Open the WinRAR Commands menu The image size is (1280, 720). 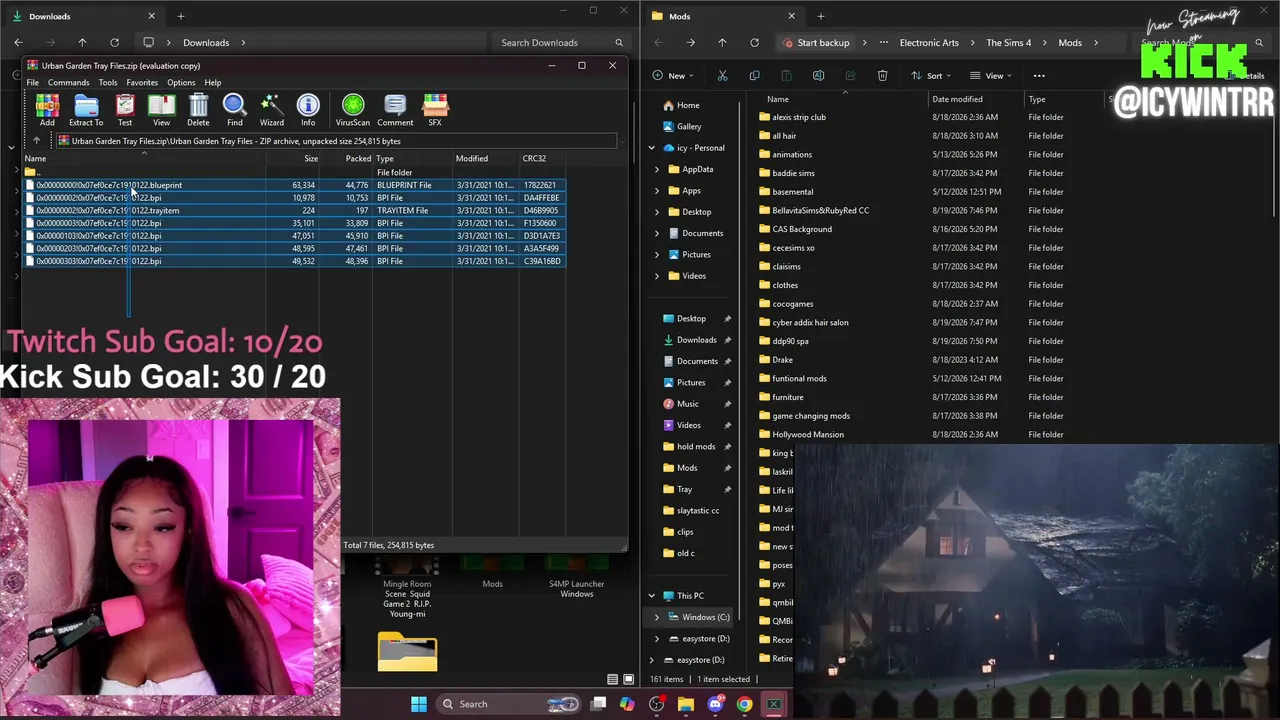tap(68, 83)
